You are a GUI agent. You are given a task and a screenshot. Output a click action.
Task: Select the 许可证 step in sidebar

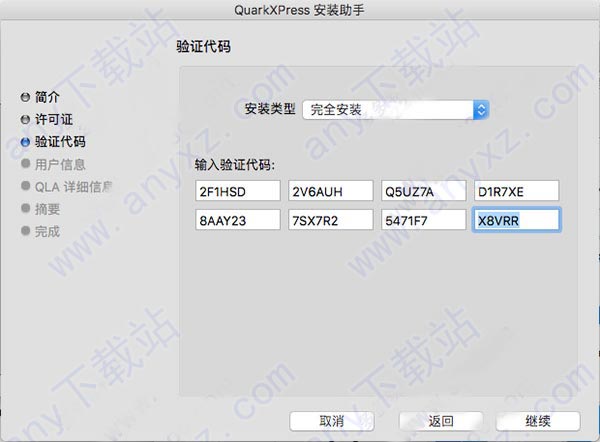pos(54,119)
